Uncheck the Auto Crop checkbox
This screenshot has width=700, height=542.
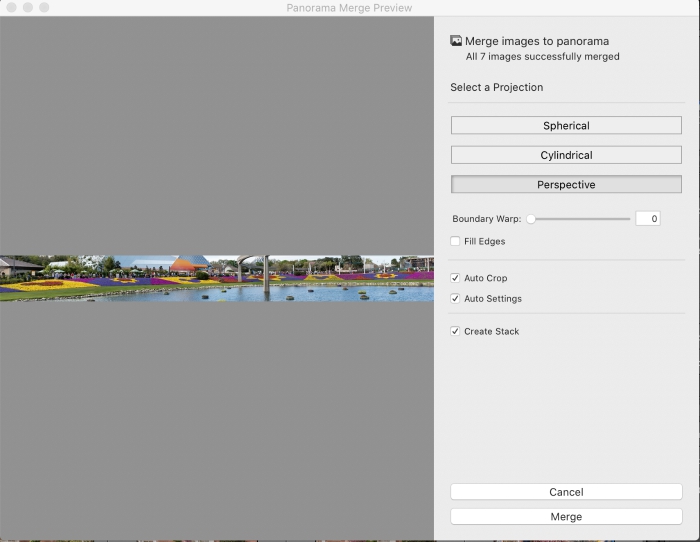(455, 278)
